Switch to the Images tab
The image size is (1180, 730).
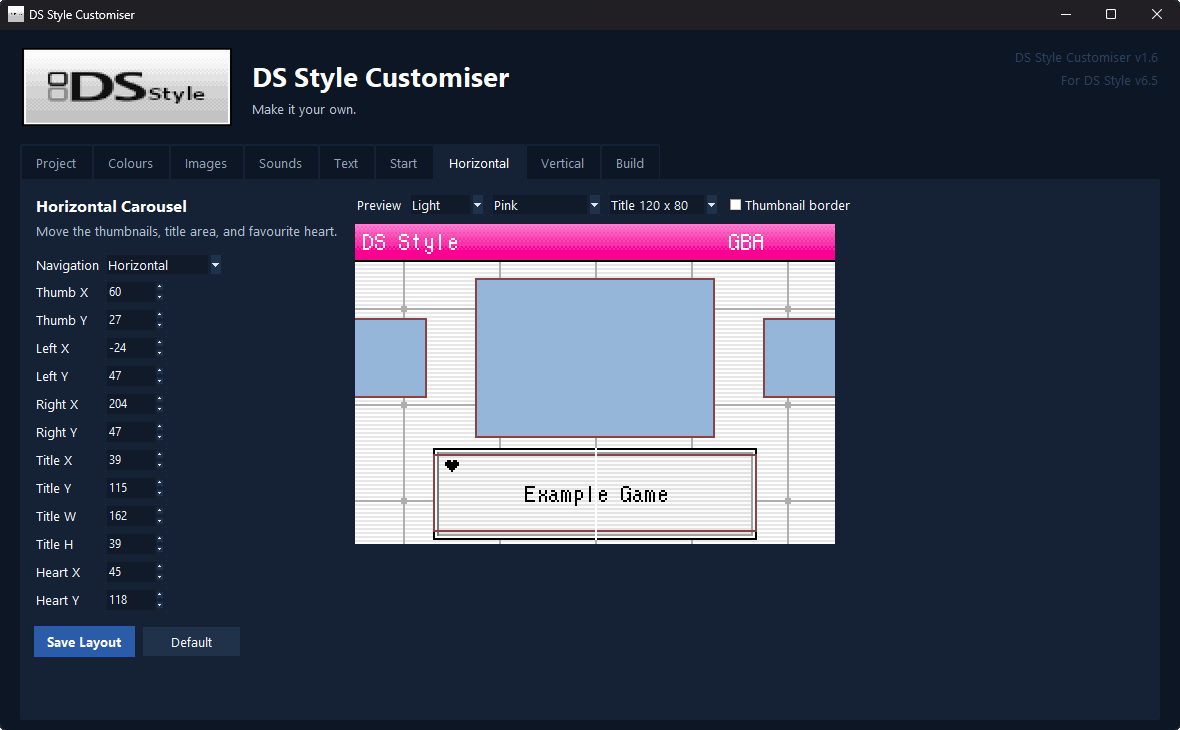coord(205,163)
